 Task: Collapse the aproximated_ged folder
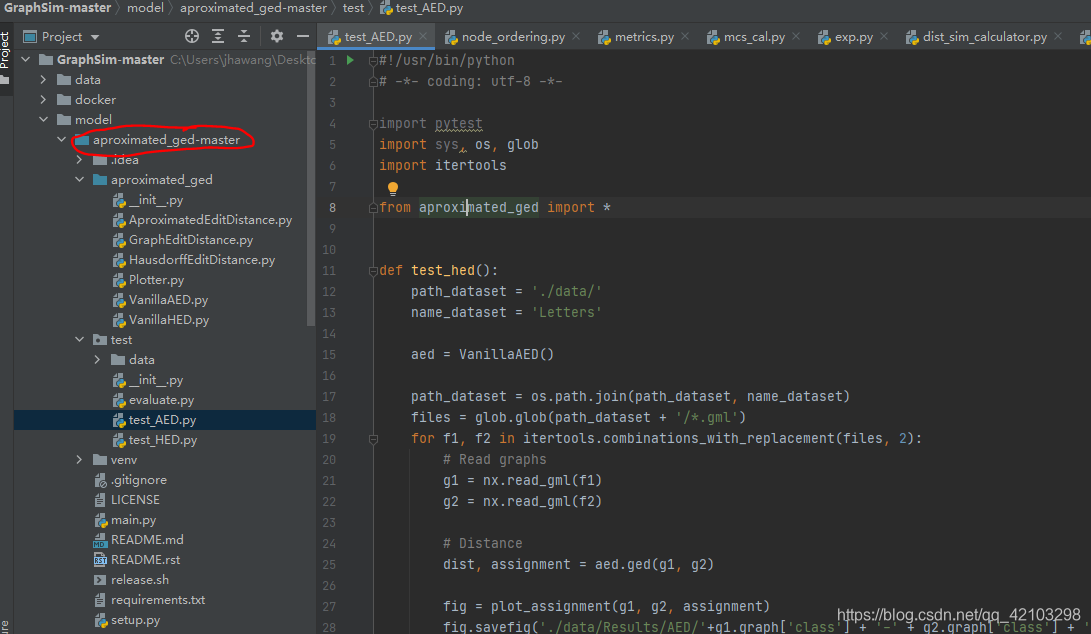[78, 179]
